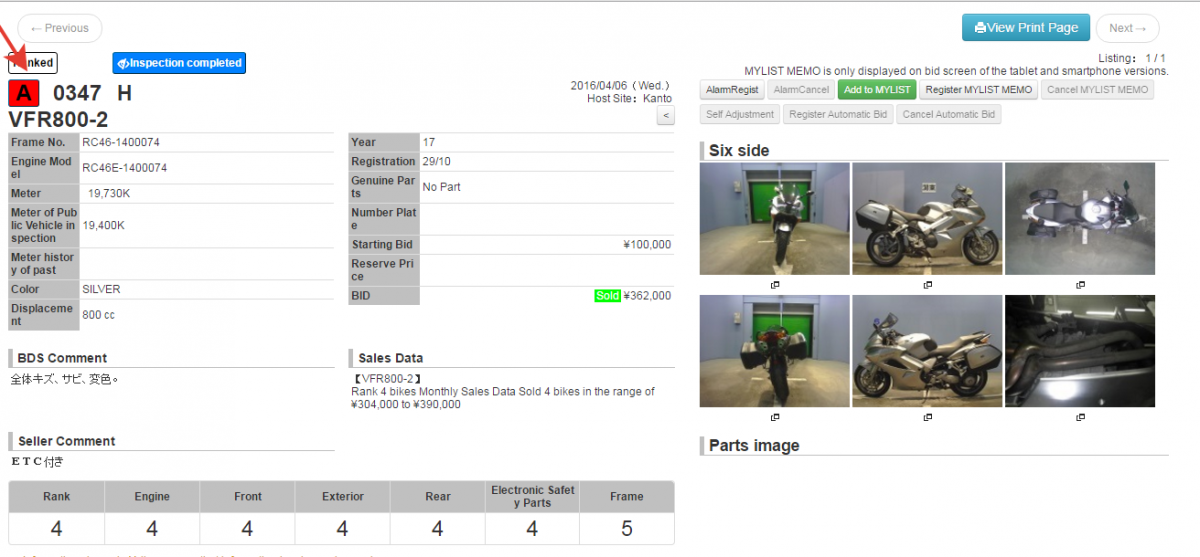Add this bike to MYLIST
The image size is (1200, 557).
877,90
